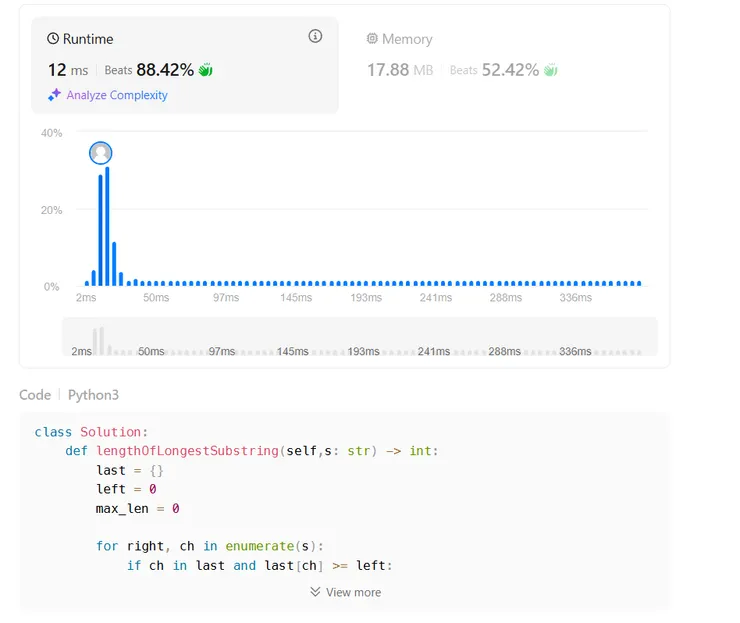This screenshot has width=740, height=623.
Task: Click the clapping hands icon next to 52.42%
Action: coord(550,70)
